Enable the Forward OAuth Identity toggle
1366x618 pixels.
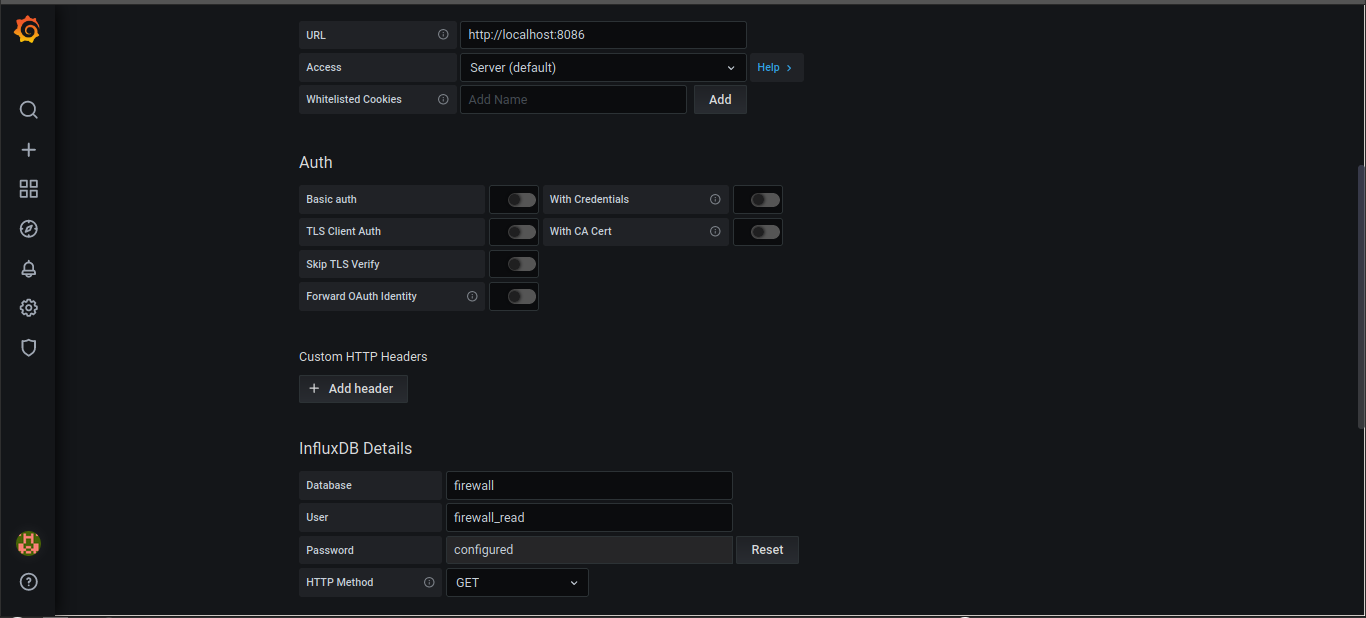click(521, 296)
